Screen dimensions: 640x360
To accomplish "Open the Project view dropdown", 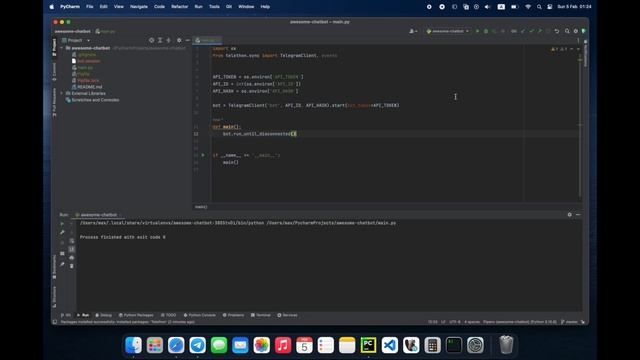I will pos(76,40).
